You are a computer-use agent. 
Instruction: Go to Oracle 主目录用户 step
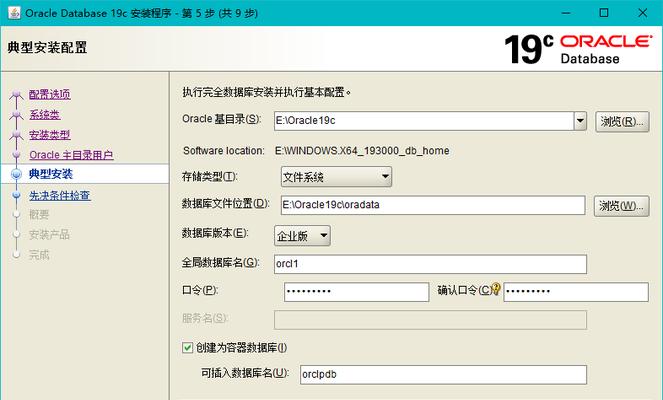(71, 155)
